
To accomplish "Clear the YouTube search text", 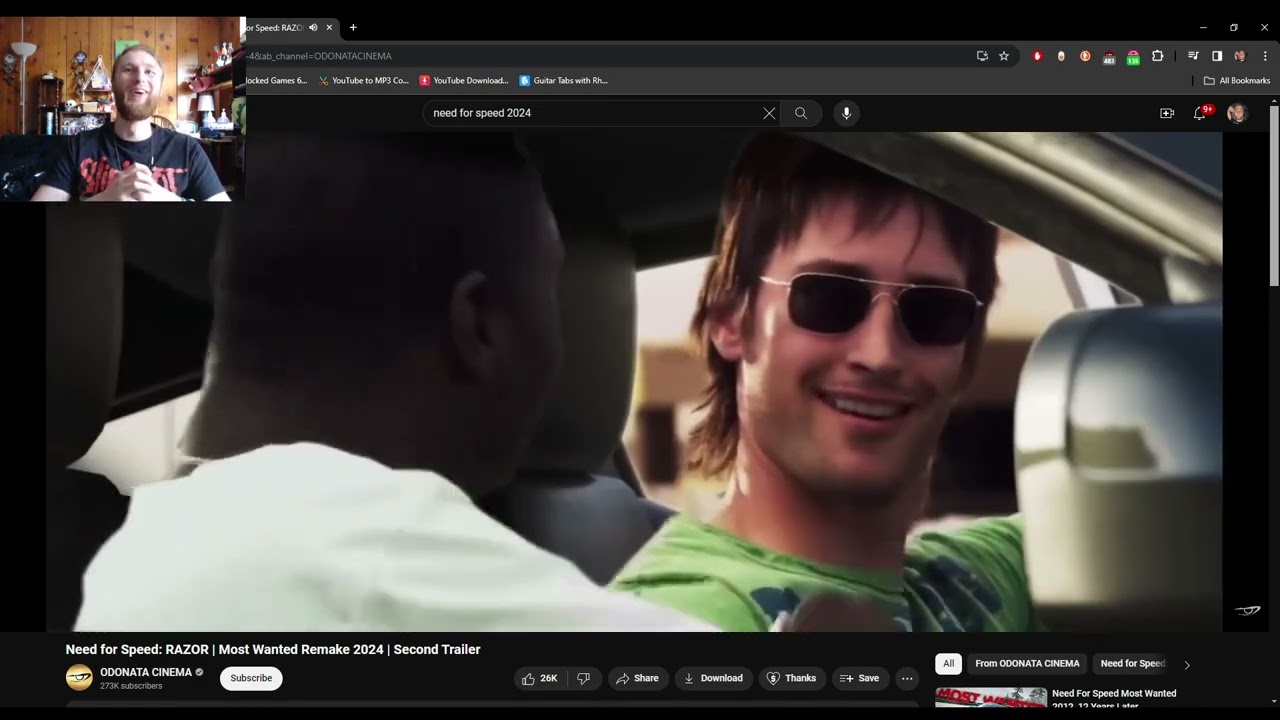I will tap(769, 113).
